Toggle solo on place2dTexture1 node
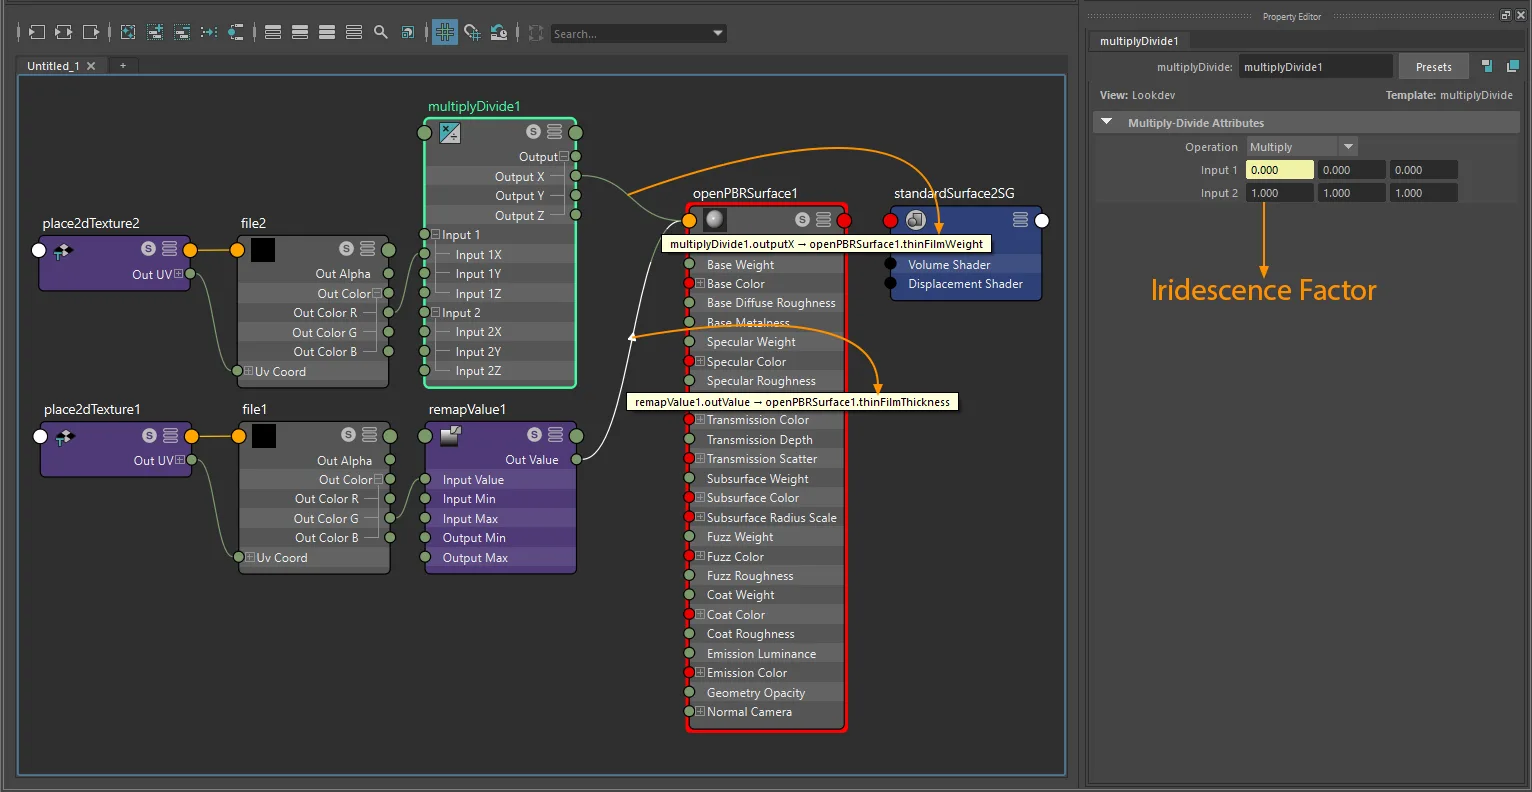The height and width of the screenshot is (792, 1532). point(149,435)
